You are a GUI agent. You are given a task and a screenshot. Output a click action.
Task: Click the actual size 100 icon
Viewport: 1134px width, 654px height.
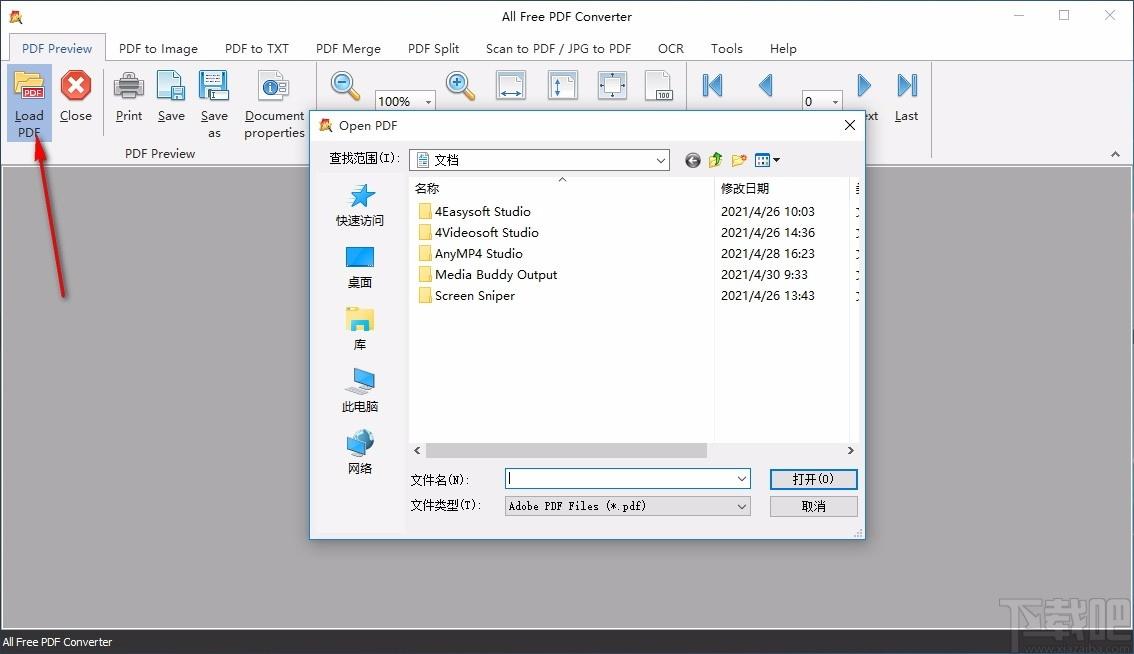coord(659,85)
